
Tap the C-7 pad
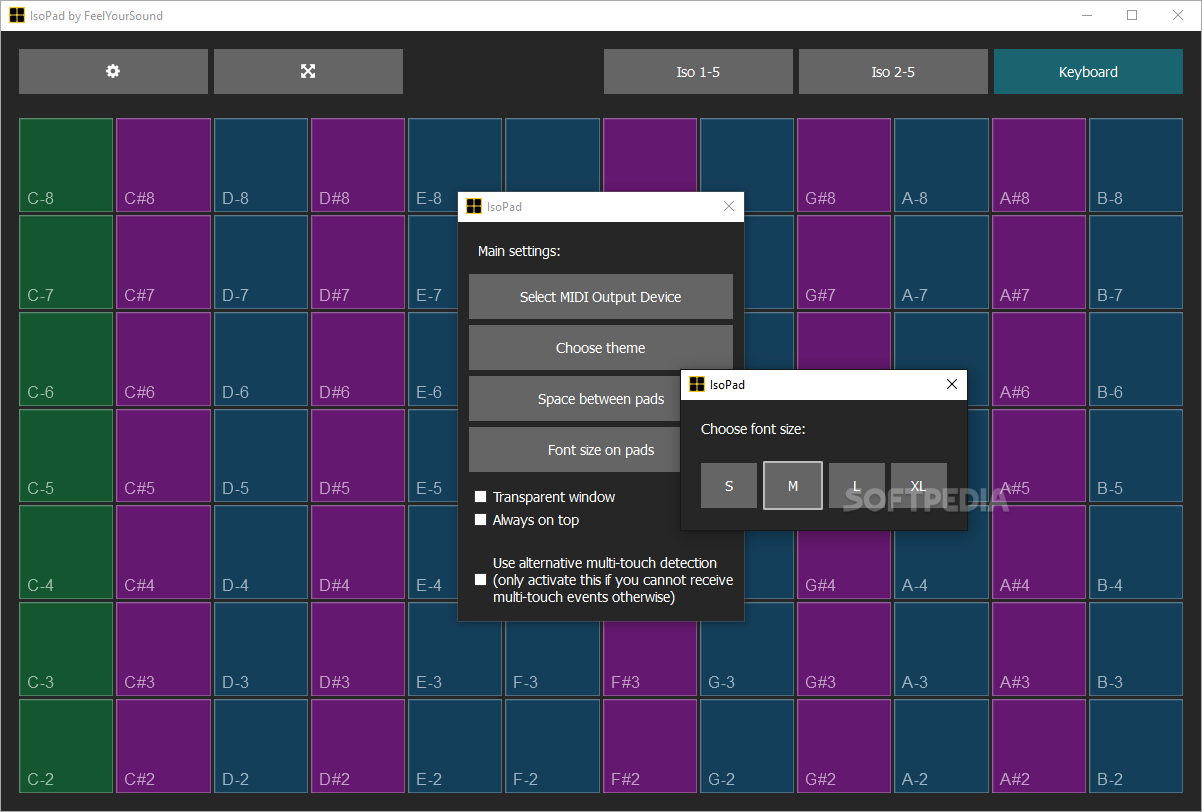[66, 262]
